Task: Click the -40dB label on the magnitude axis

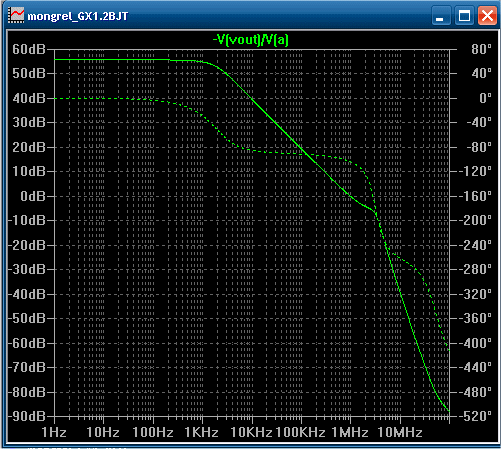Action: (x=27, y=294)
